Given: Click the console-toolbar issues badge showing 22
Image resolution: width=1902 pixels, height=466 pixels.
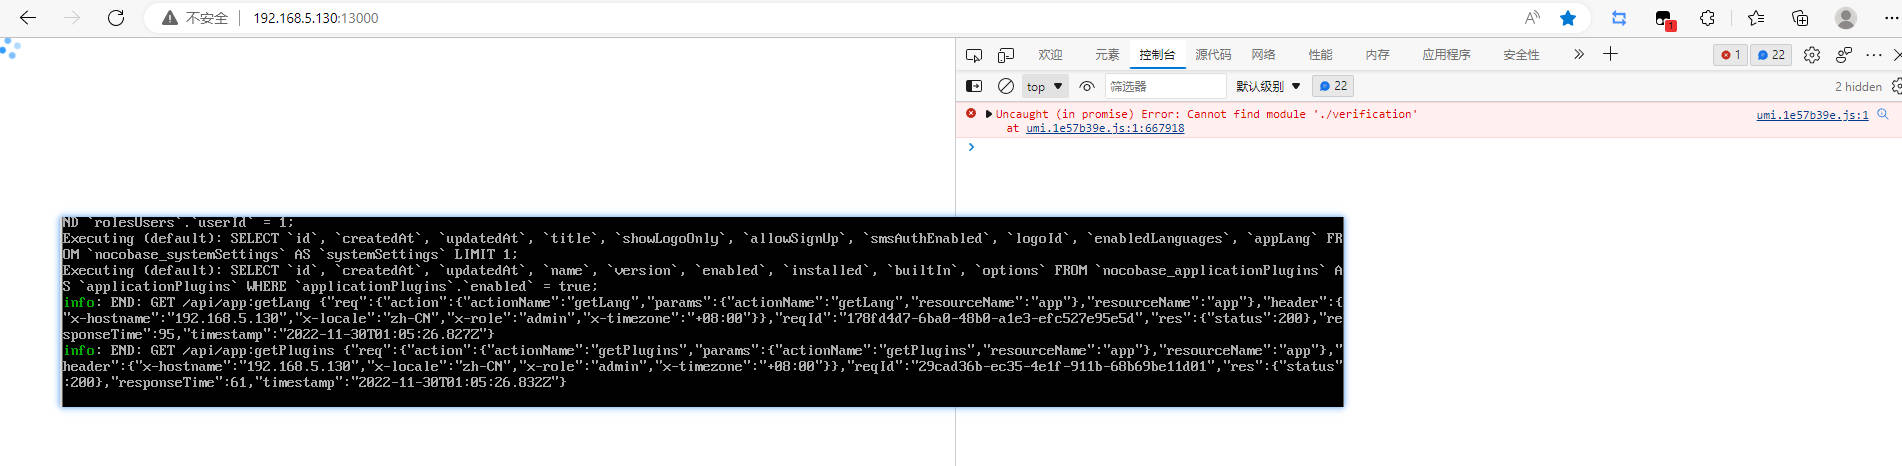Looking at the screenshot, I should coord(1333,86).
